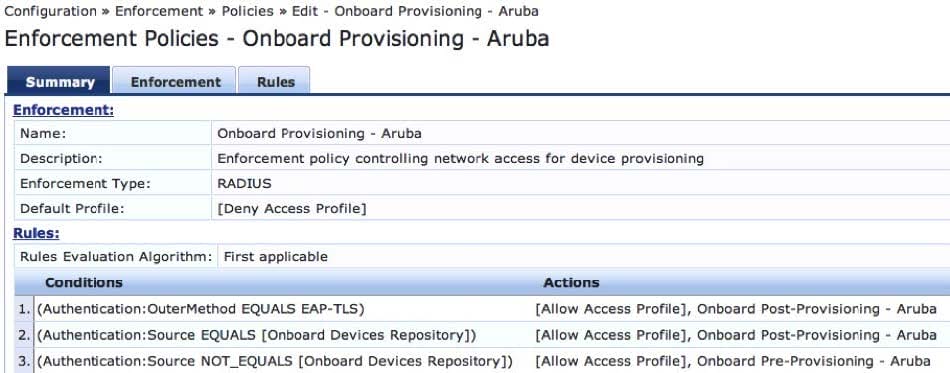This screenshot has width=950, height=373.
Task: Click Configuration in the breadcrumb
Action: [x=50, y=11]
